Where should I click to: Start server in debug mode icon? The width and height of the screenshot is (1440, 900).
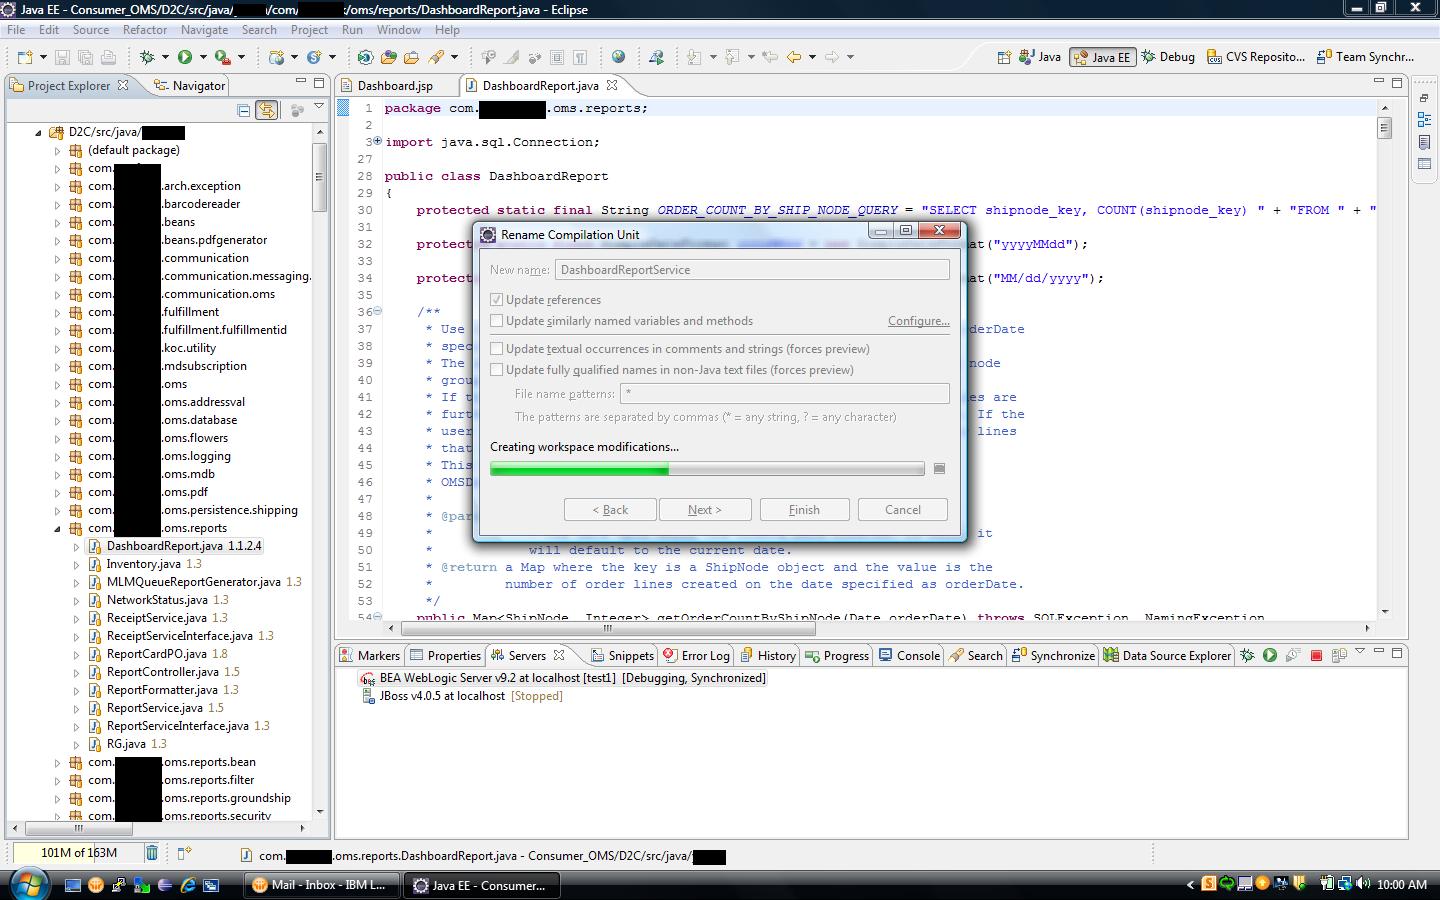[x=1247, y=656]
